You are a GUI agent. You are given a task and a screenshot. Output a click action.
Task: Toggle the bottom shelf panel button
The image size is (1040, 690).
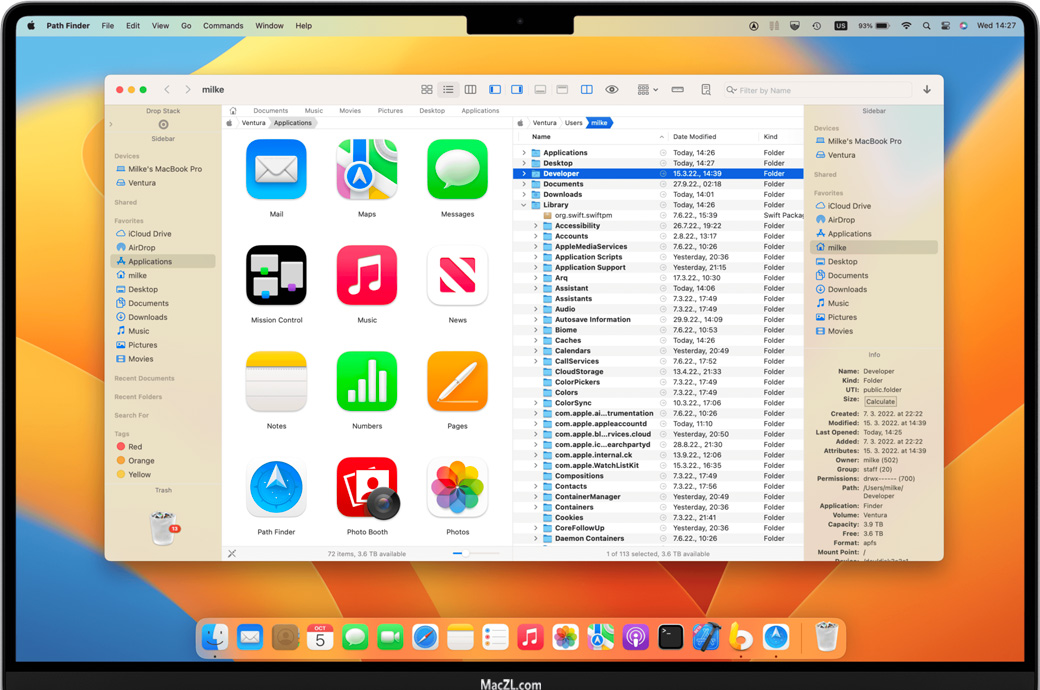(x=540, y=90)
